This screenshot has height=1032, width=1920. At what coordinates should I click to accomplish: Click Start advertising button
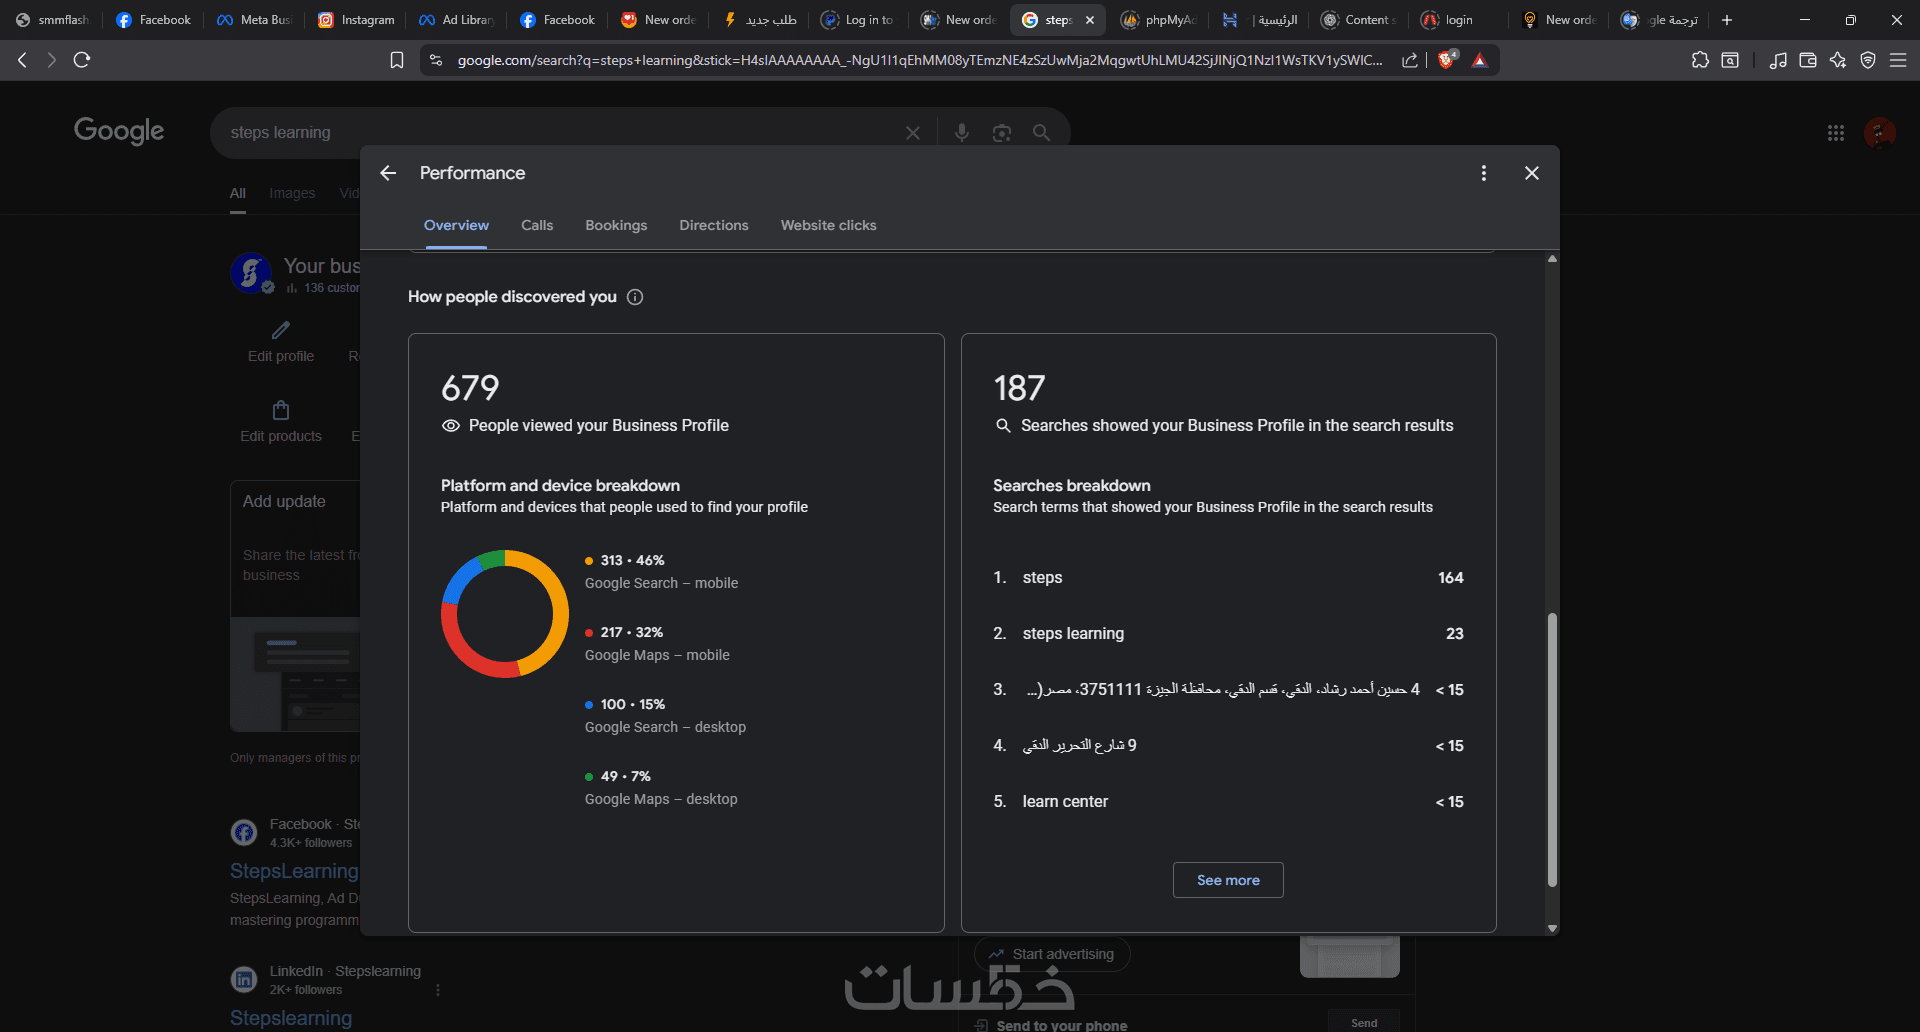tap(1052, 954)
